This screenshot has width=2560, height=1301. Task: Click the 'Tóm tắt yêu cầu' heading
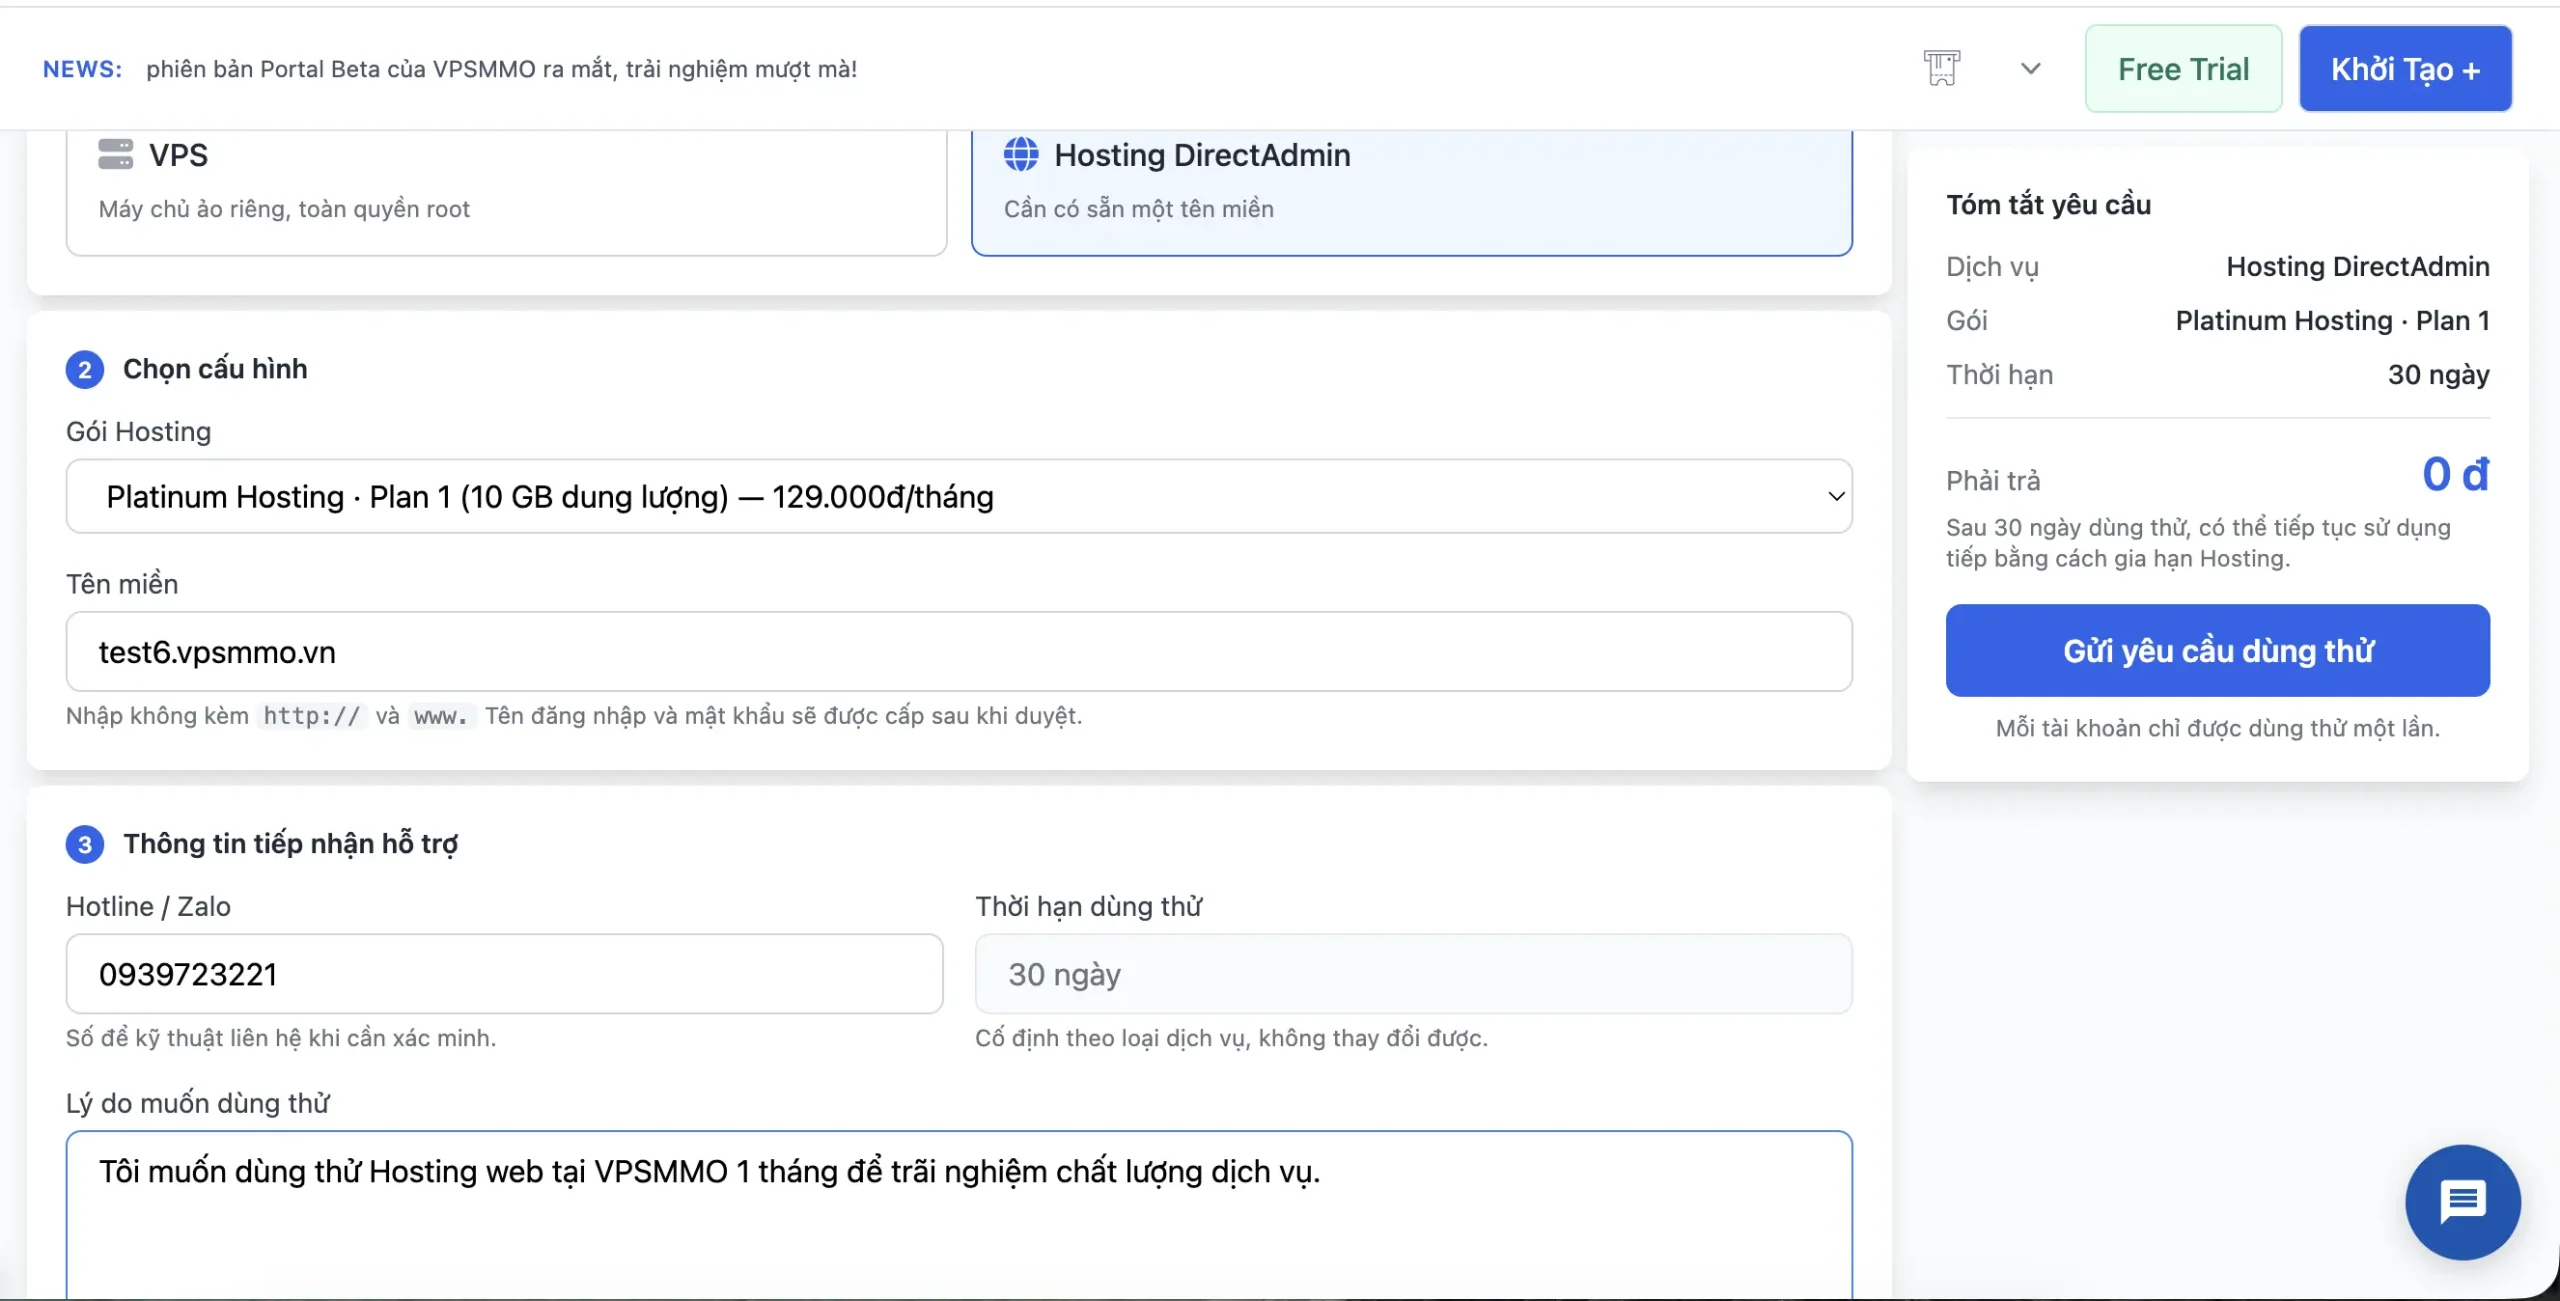[2048, 204]
